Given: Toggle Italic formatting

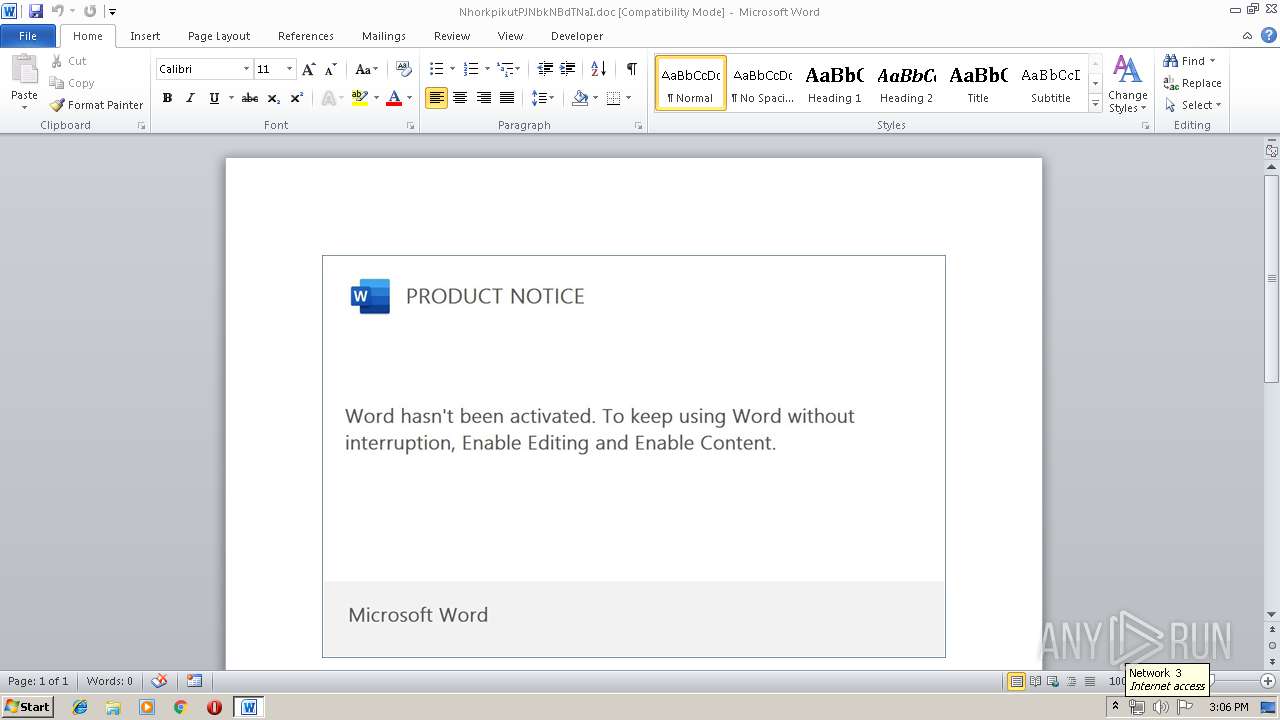Looking at the screenshot, I should point(190,98).
